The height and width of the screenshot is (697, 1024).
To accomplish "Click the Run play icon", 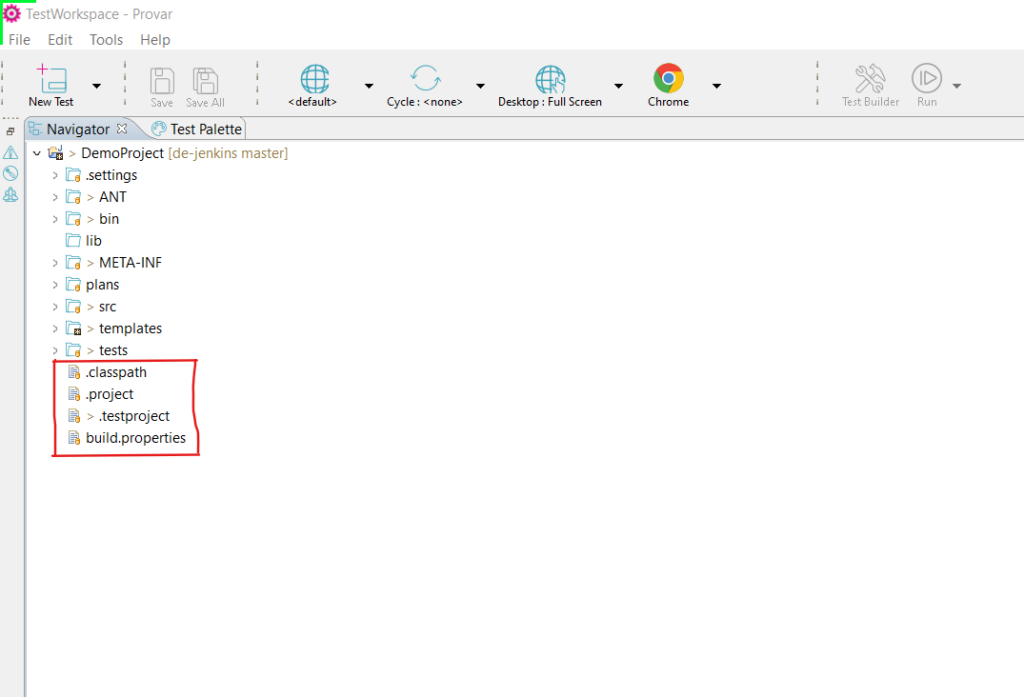I will pos(927,78).
